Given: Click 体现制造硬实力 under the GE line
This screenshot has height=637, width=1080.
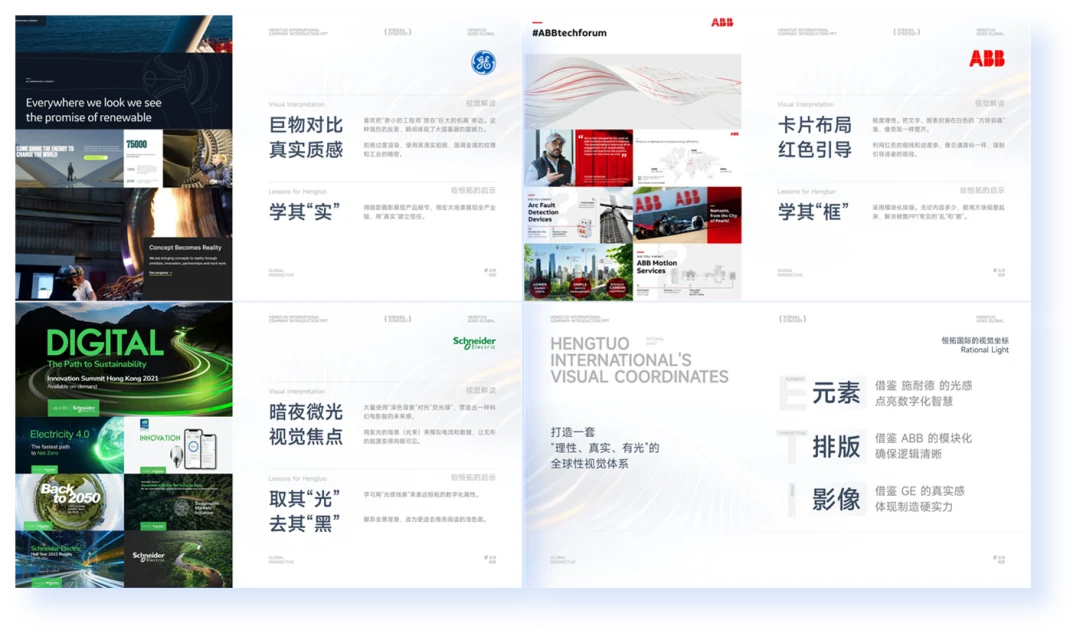Looking at the screenshot, I should pos(914,507).
